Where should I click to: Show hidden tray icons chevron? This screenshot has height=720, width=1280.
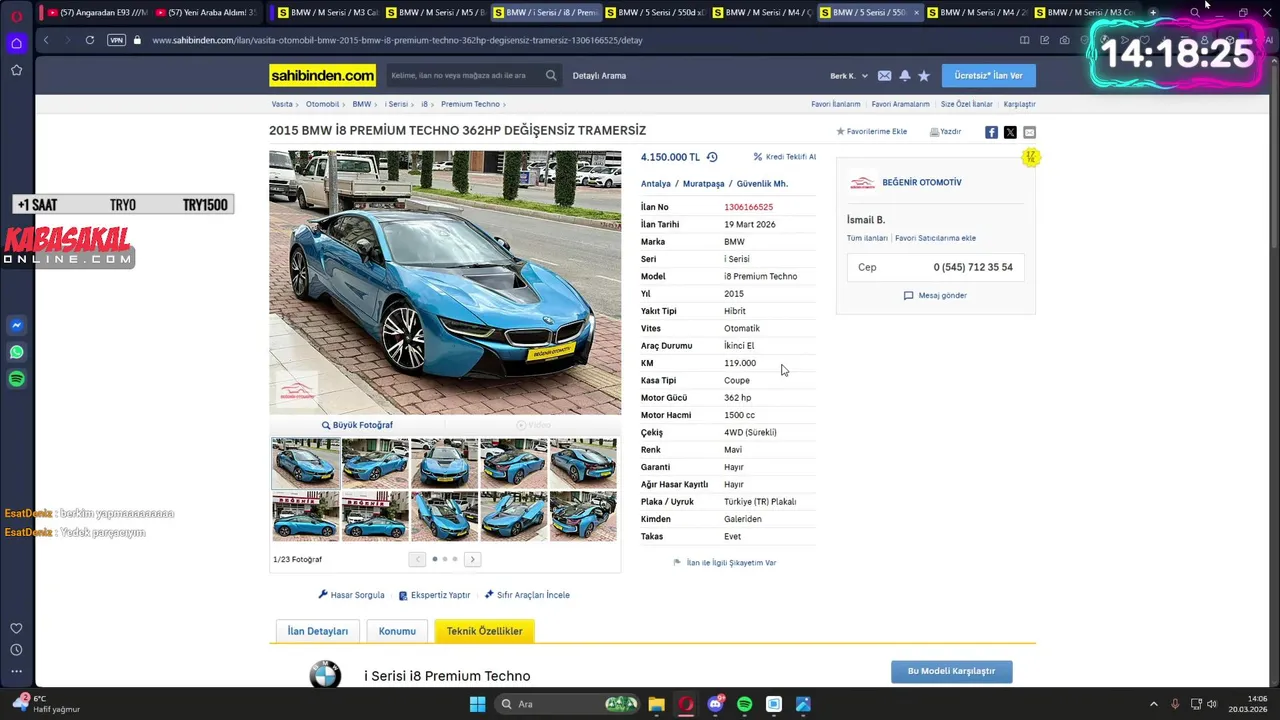click(1153, 704)
